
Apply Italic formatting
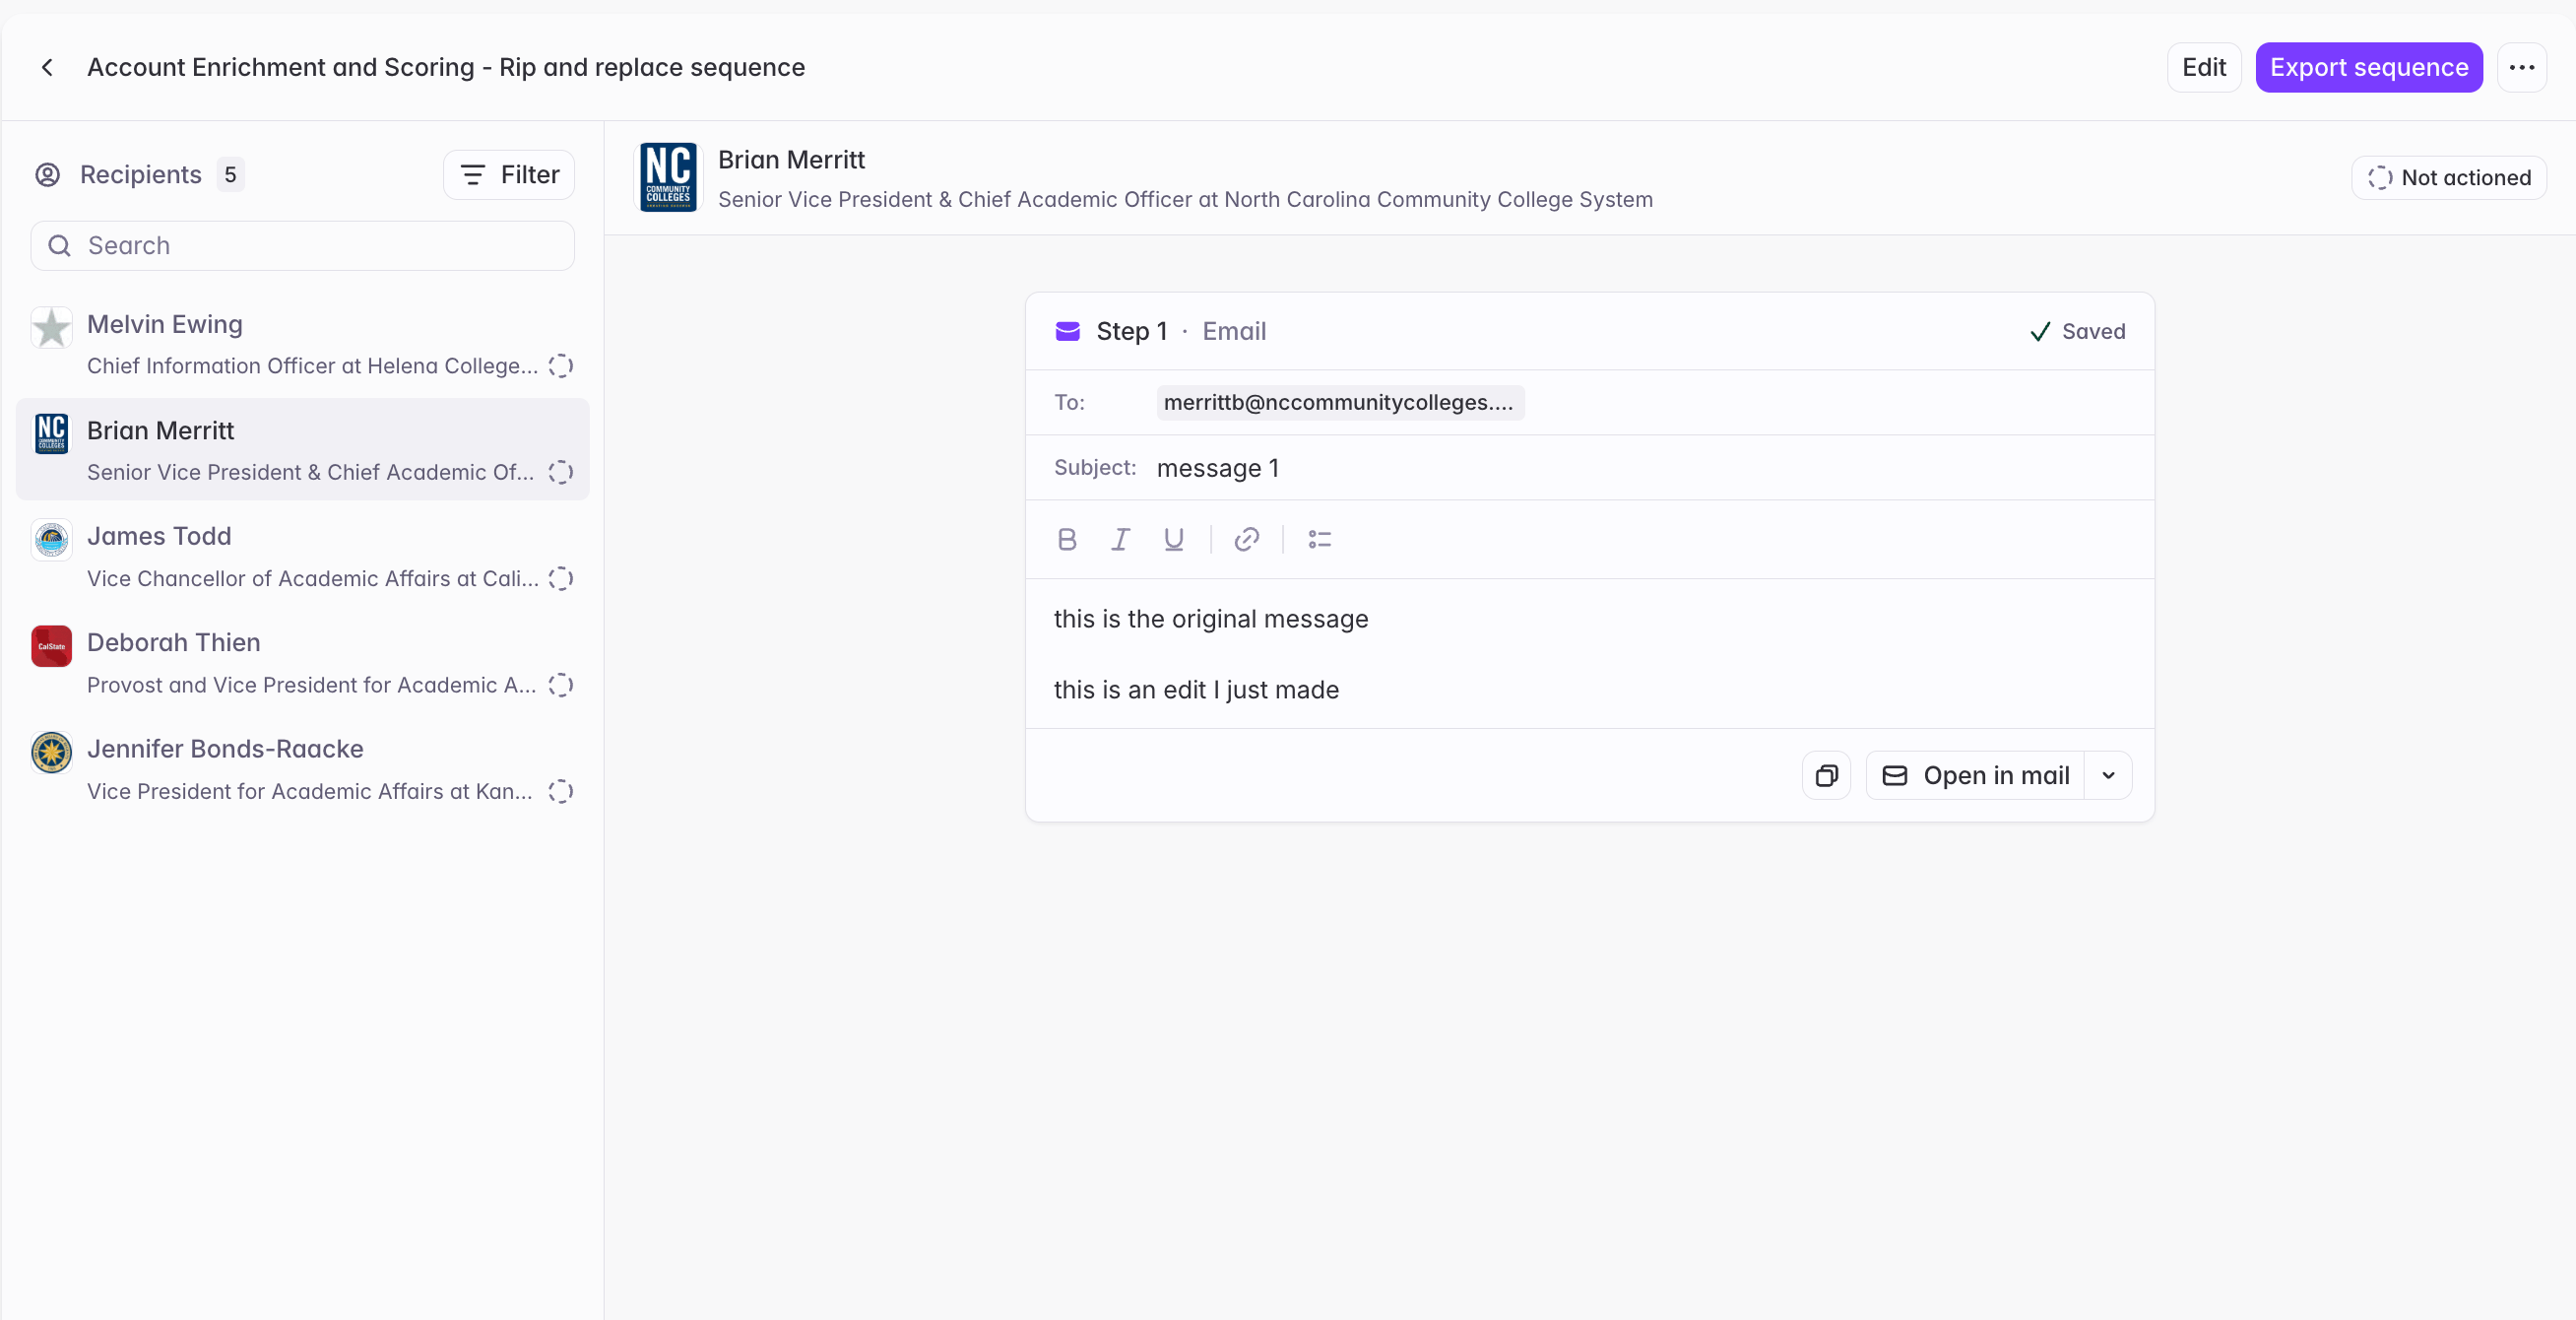tap(1120, 539)
